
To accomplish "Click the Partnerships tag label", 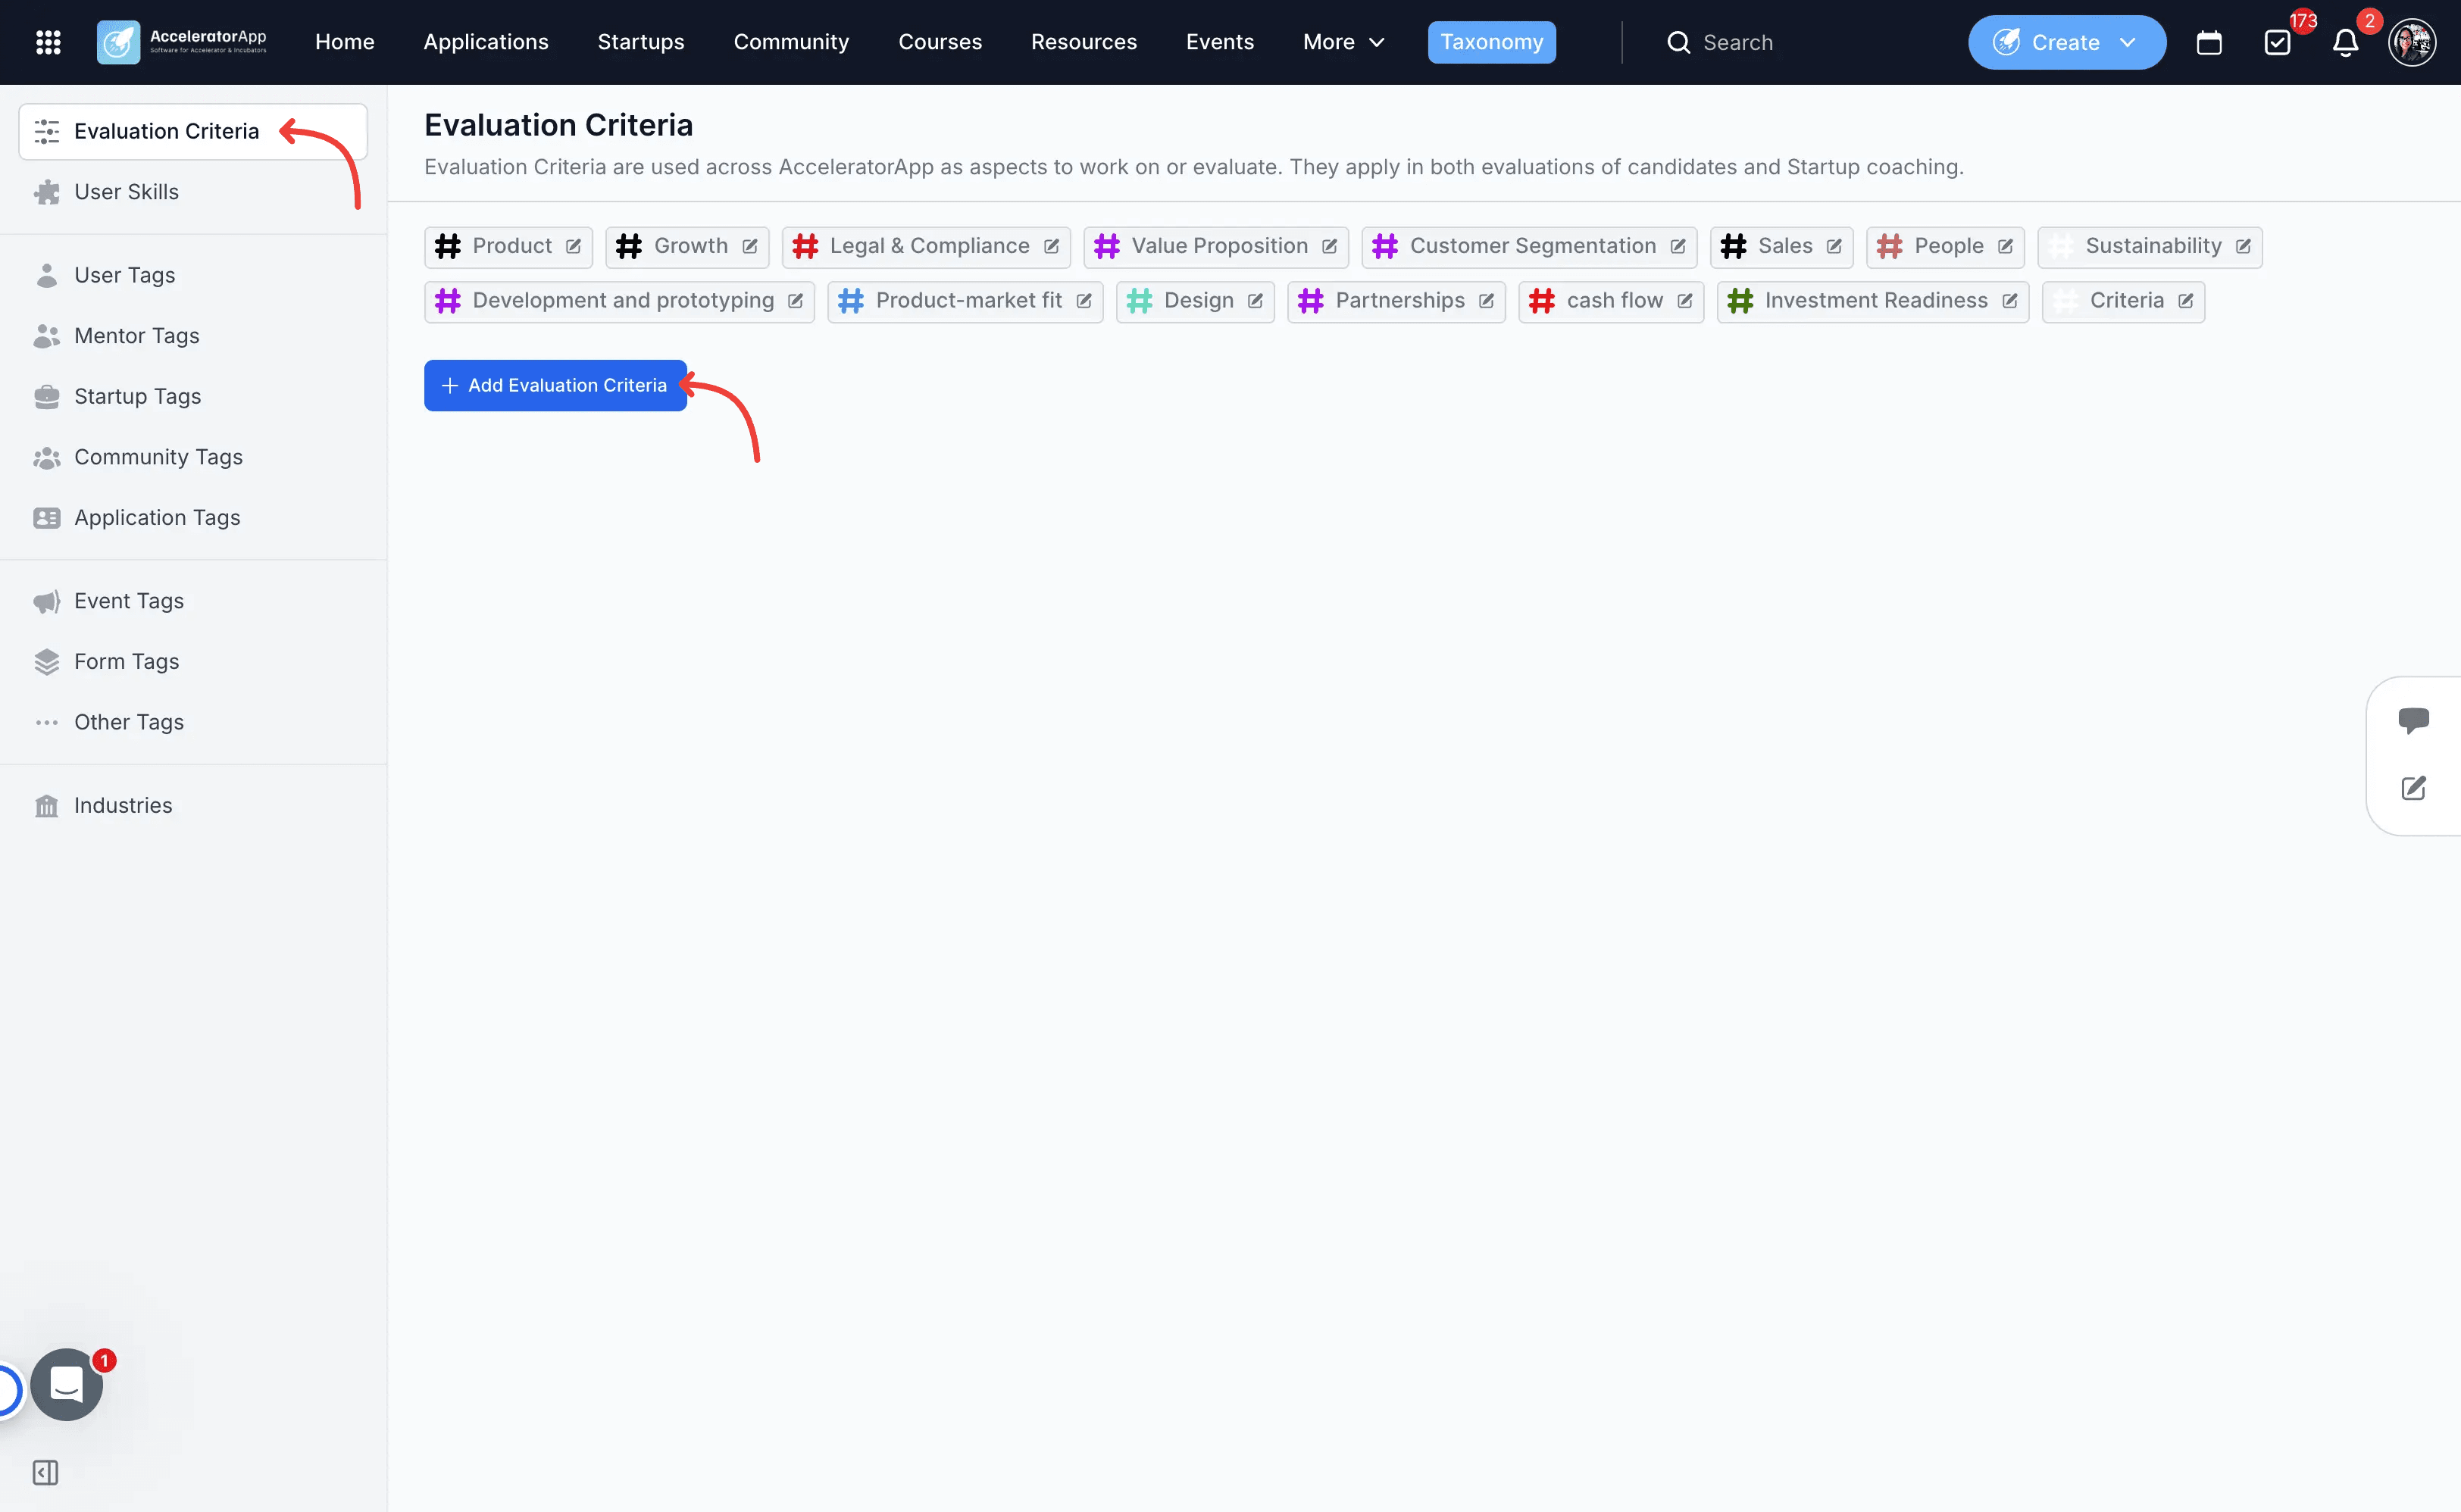I will (1400, 301).
